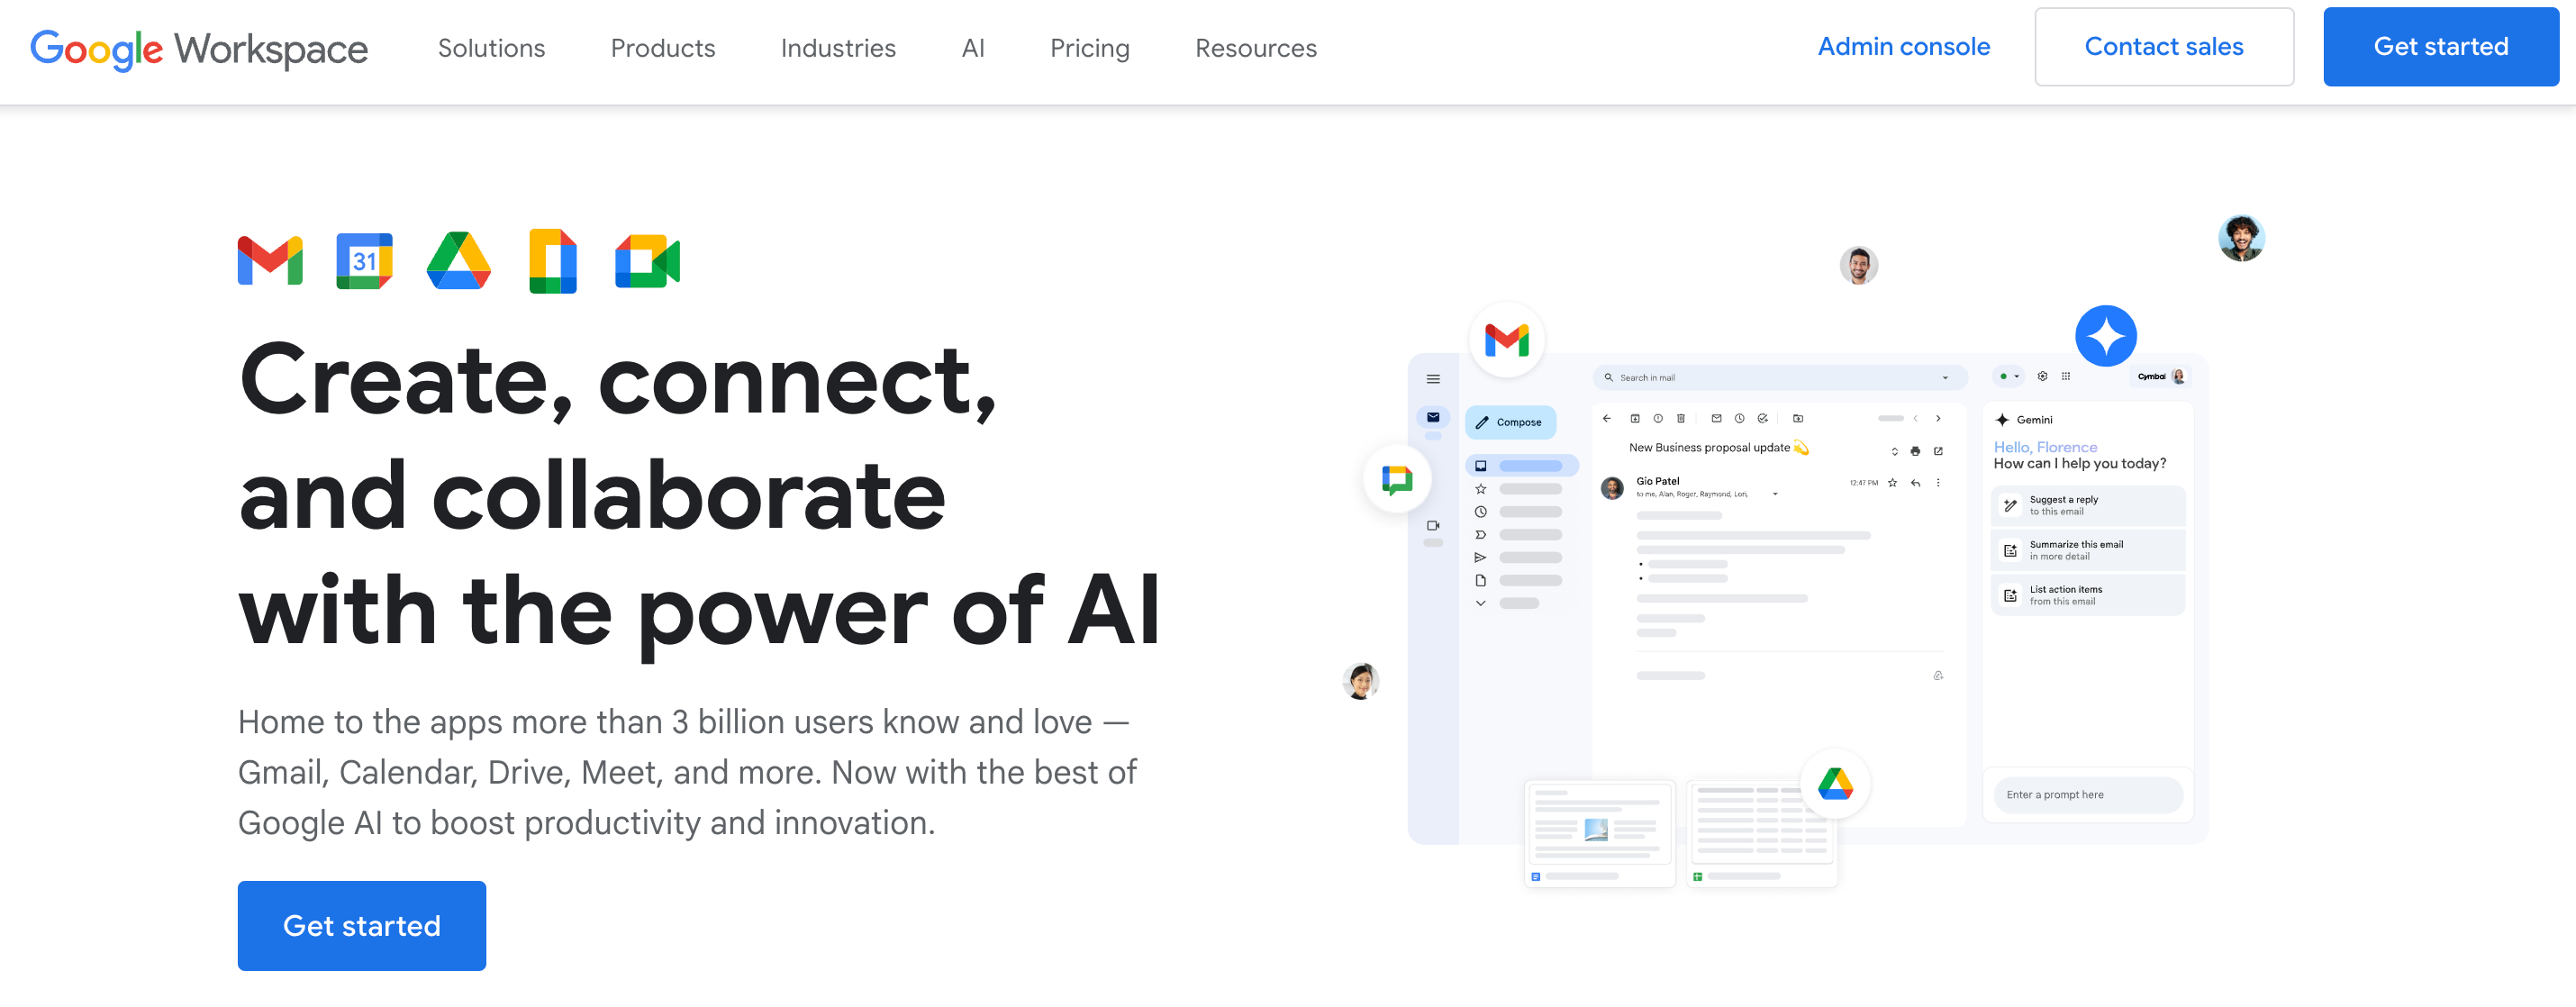
Task: Expand the More chevron in folder list
Action: tap(1481, 603)
